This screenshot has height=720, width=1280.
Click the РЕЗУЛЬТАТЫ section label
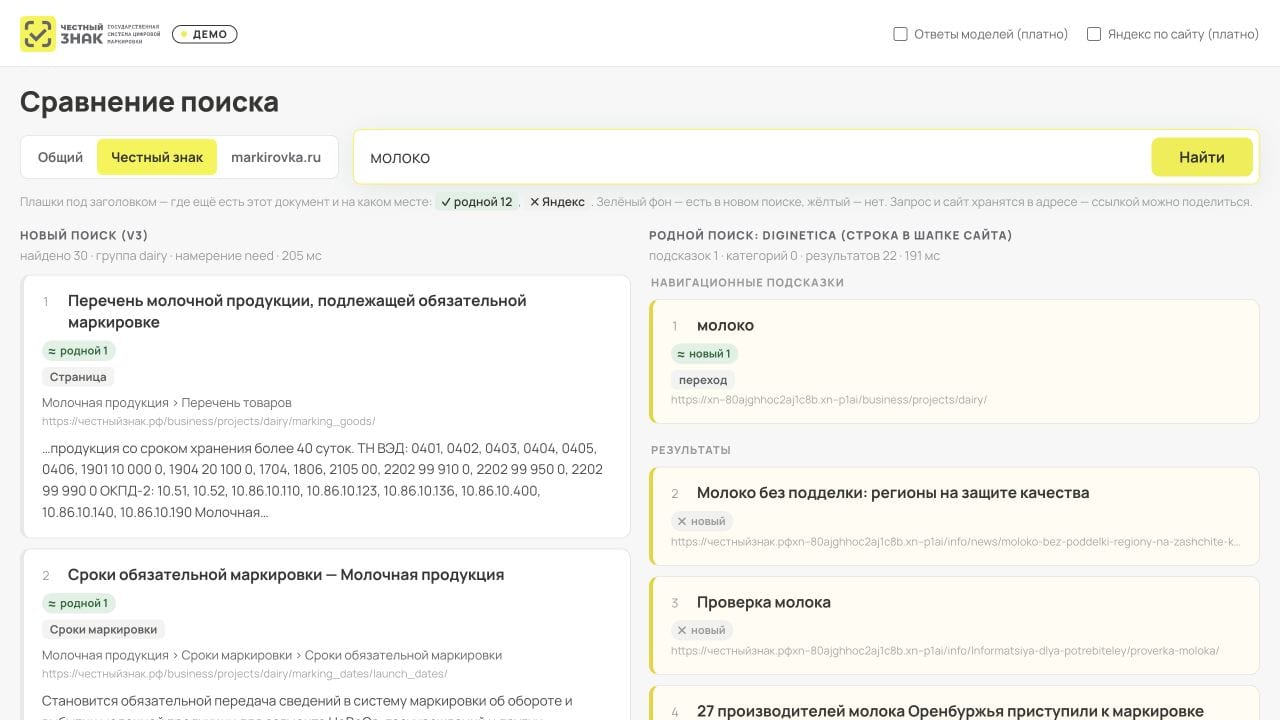[x=691, y=450]
